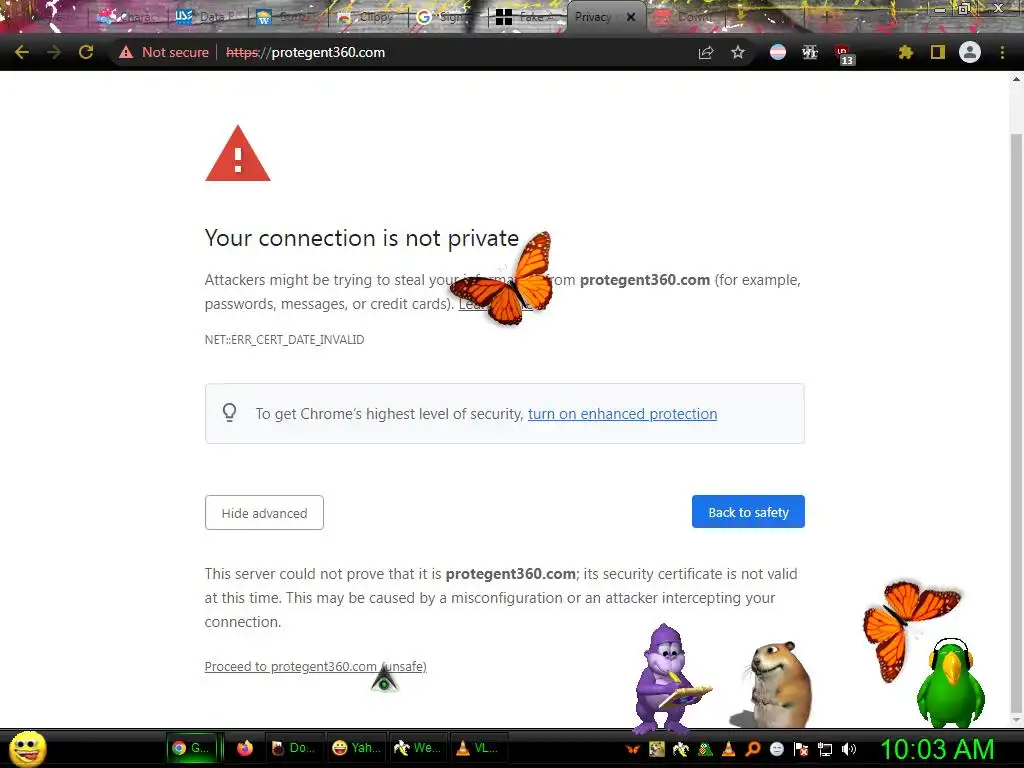Open the uBlock extension showing badge 13

[x=843, y=54]
